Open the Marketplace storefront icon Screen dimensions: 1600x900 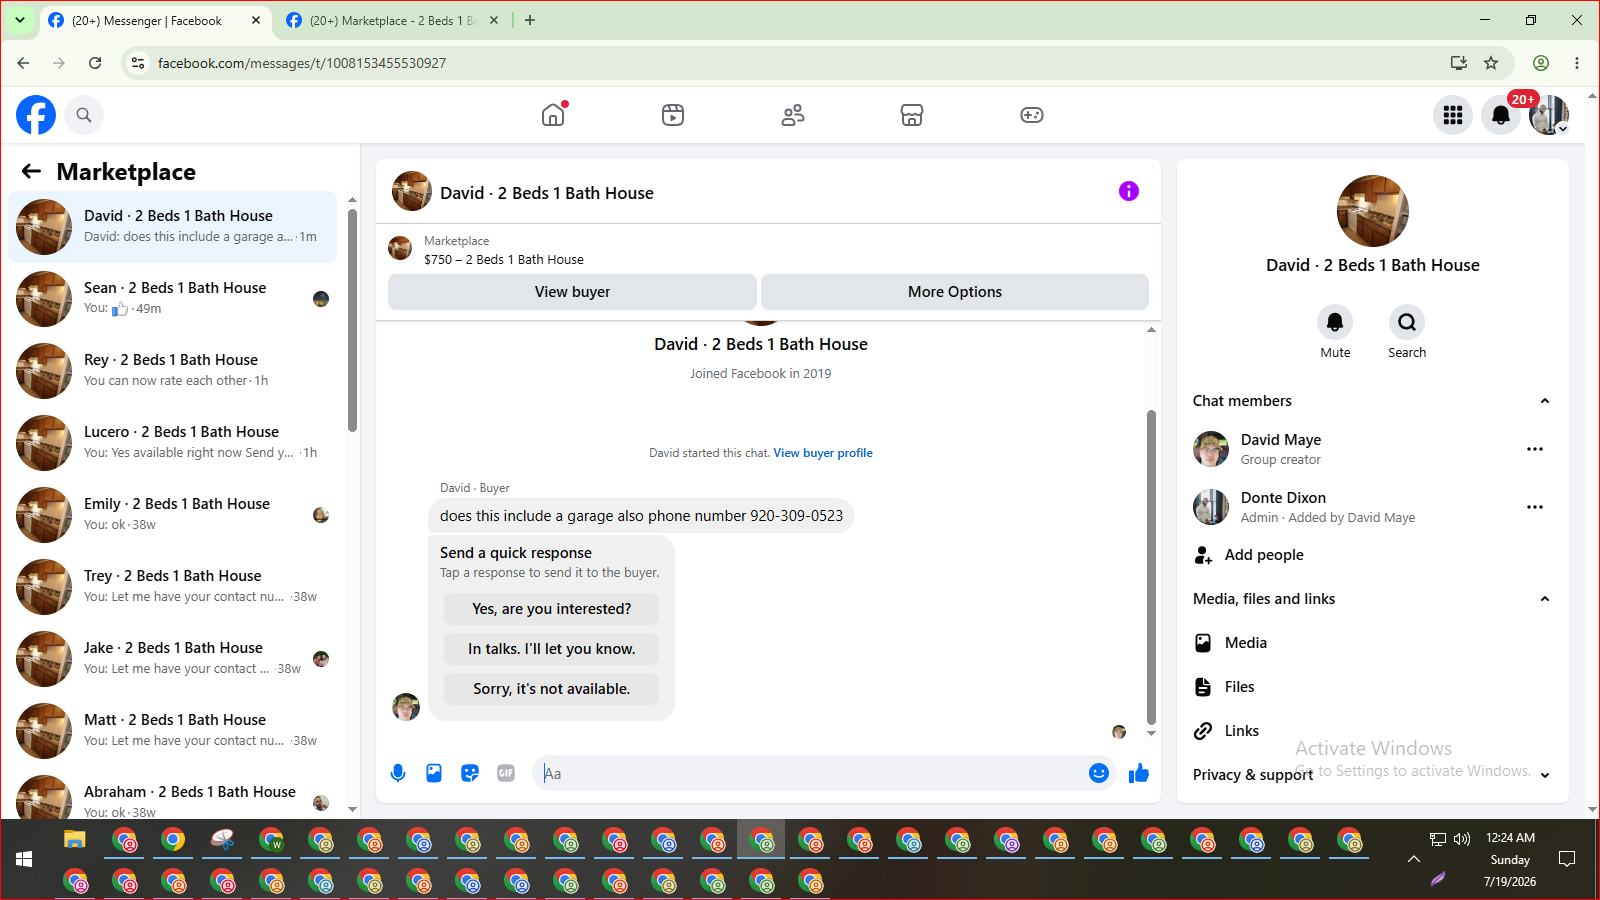tap(912, 115)
